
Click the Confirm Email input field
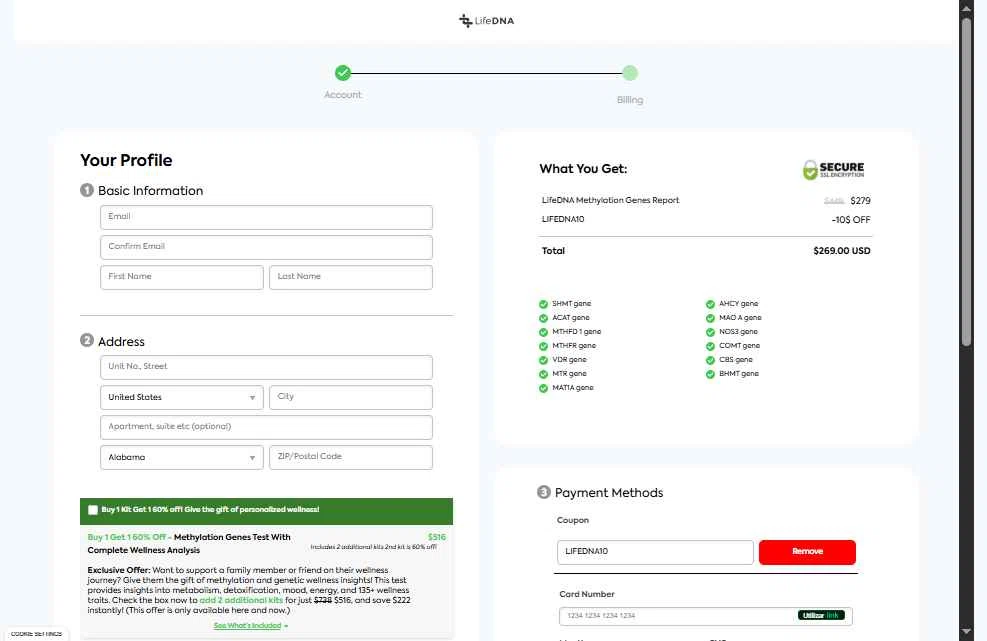[x=266, y=247]
